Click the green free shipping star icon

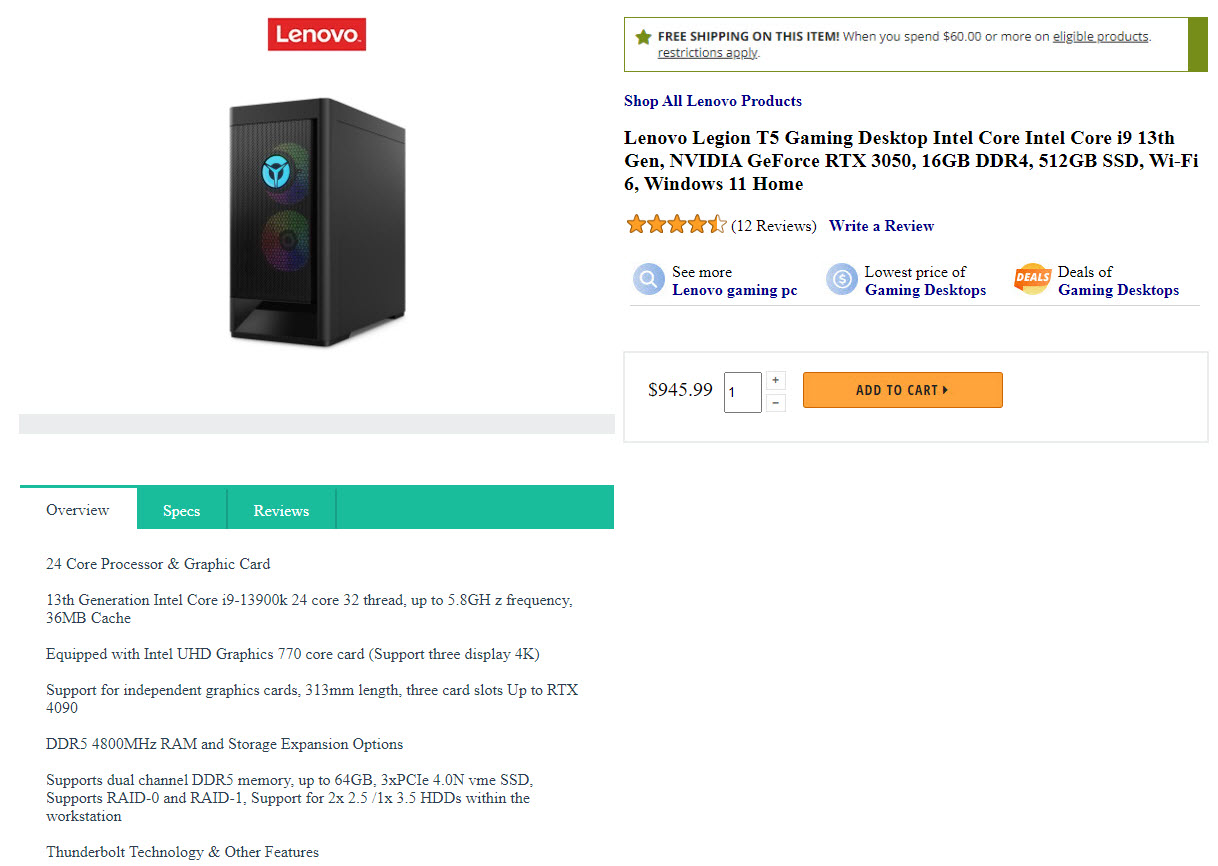coord(643,37)
